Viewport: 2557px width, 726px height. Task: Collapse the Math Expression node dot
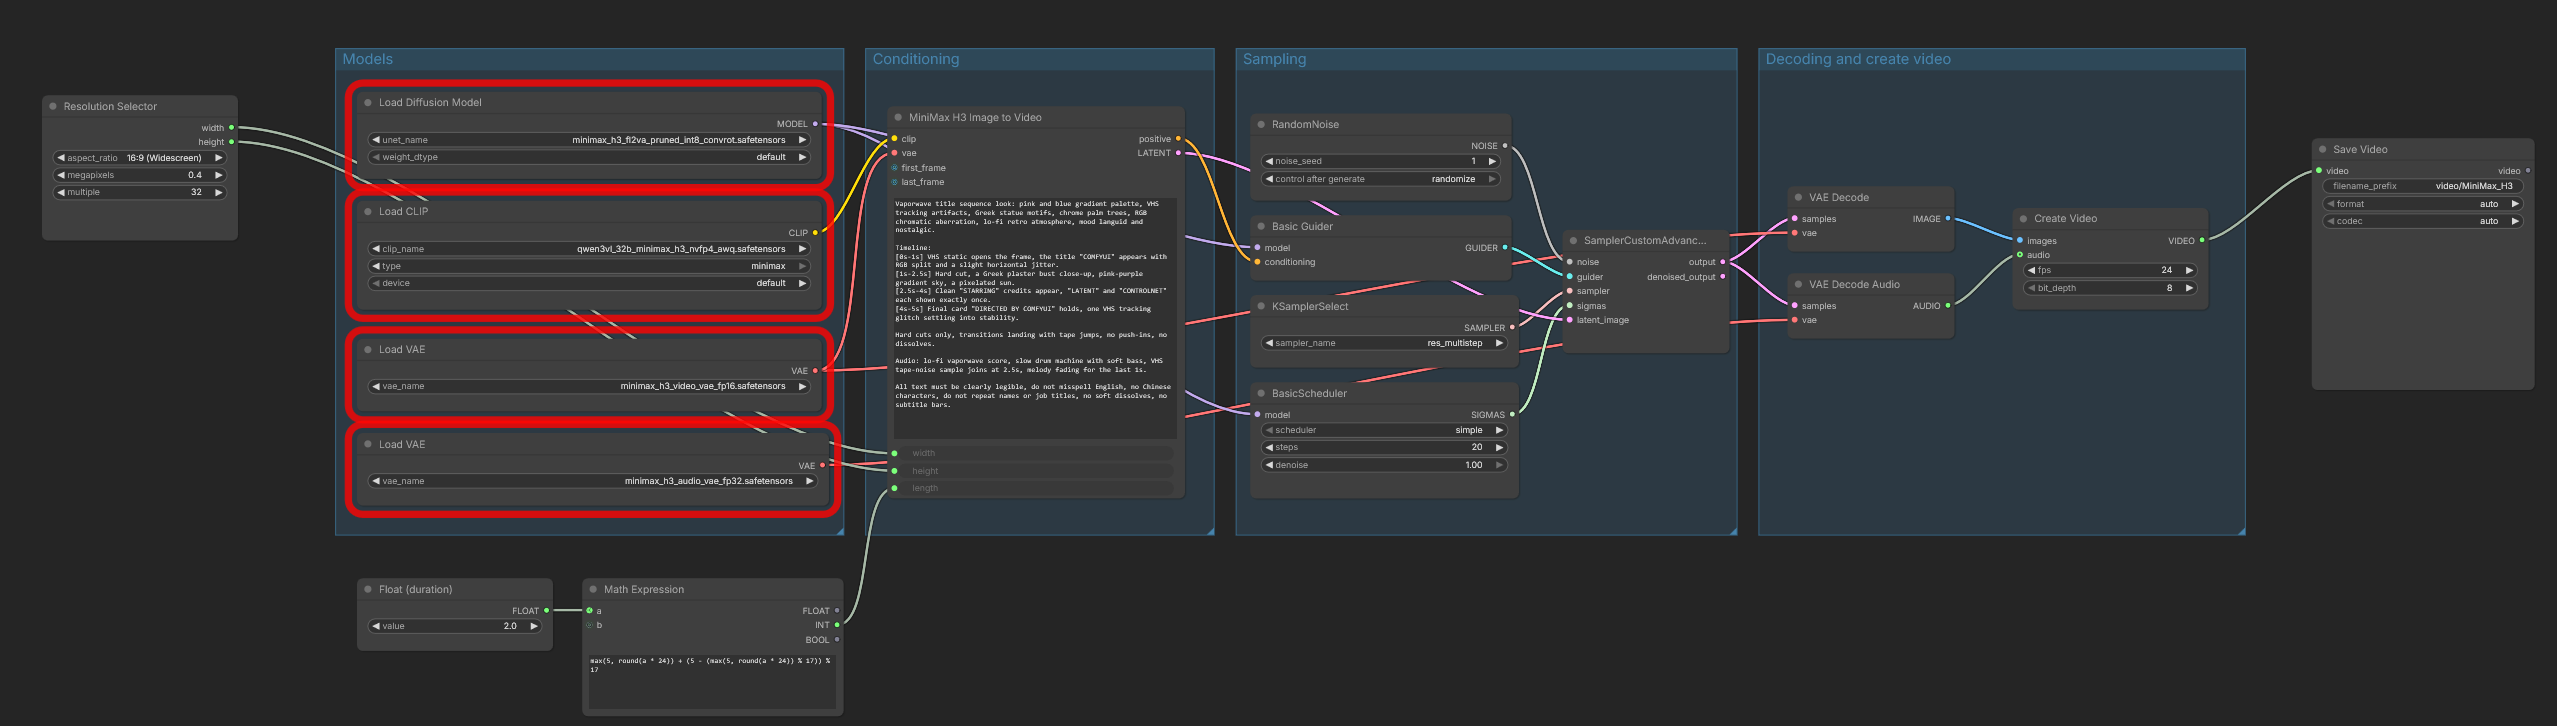(x=593, y=589)
